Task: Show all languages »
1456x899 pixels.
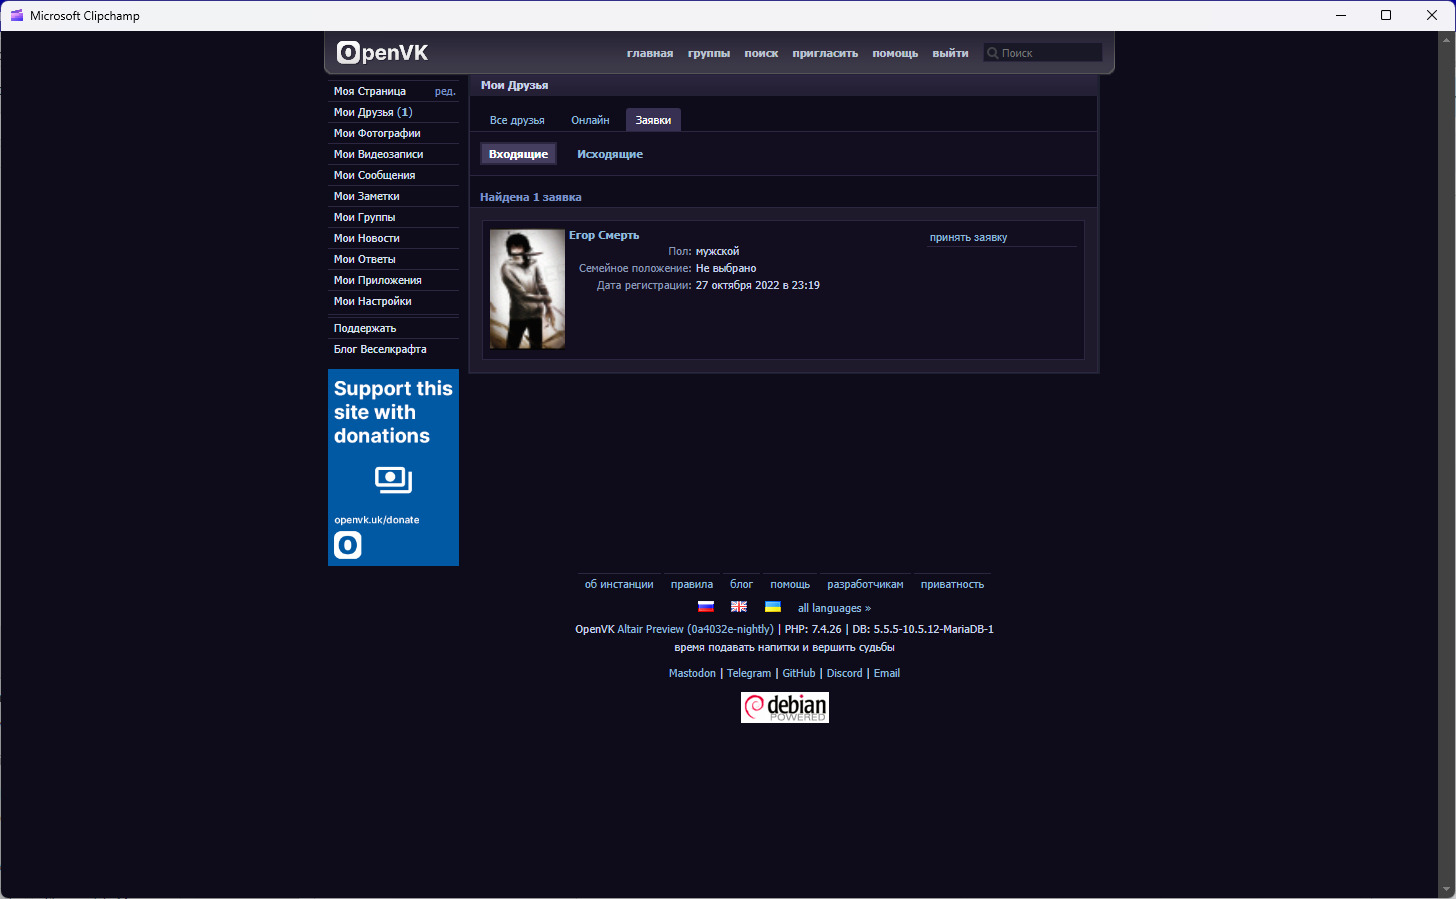Action: pyautogui.click(x=834, y=608)
